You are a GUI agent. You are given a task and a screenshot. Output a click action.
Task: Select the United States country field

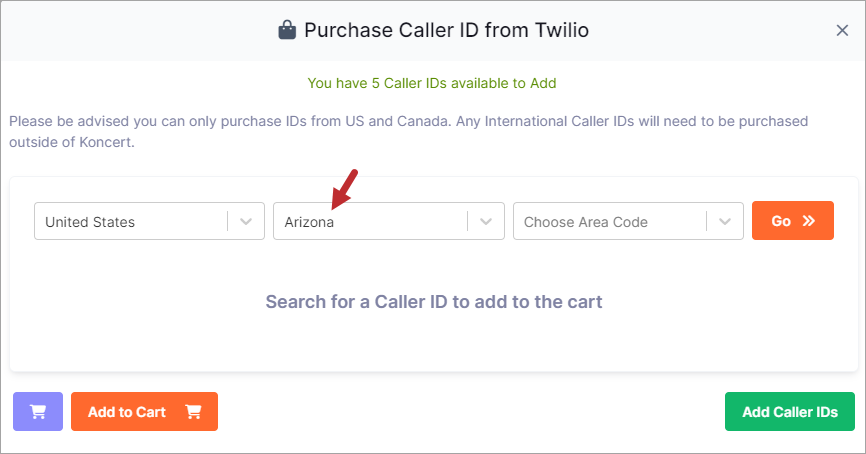149,221
